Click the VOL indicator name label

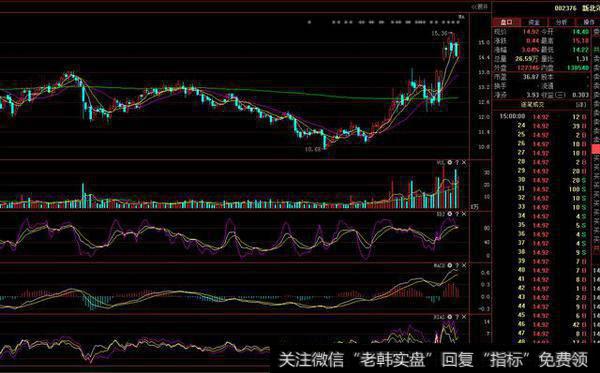pyautogui.click(x=441, y=163)
